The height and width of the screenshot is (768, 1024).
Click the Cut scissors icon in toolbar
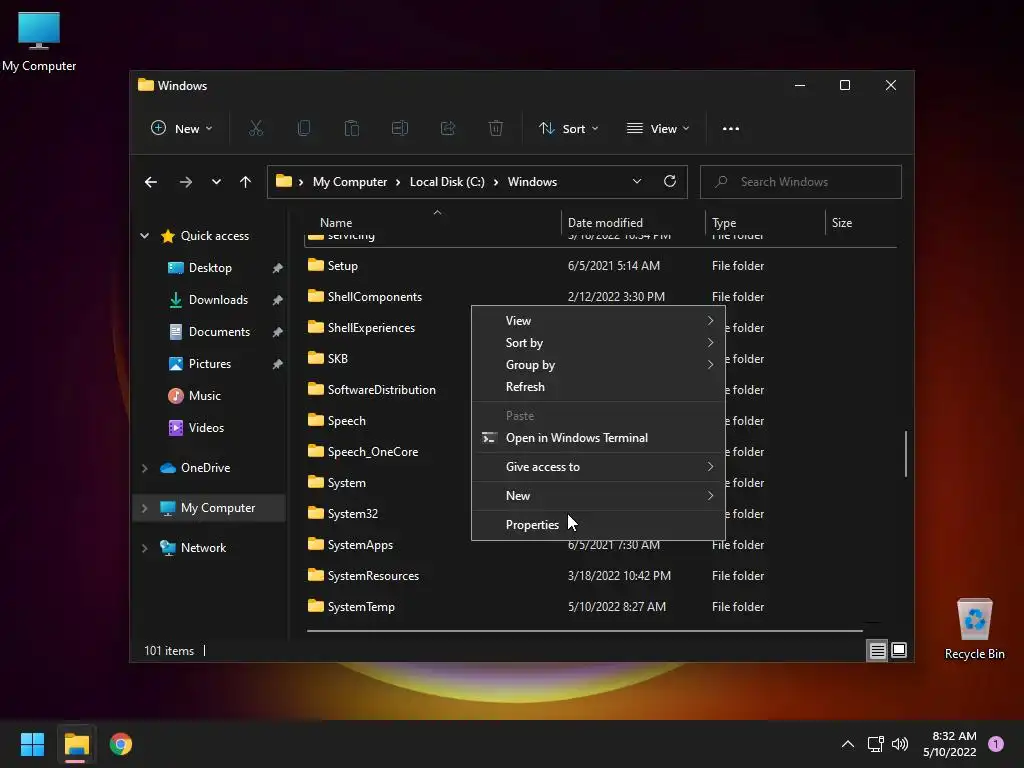click(x=256, y=129)
